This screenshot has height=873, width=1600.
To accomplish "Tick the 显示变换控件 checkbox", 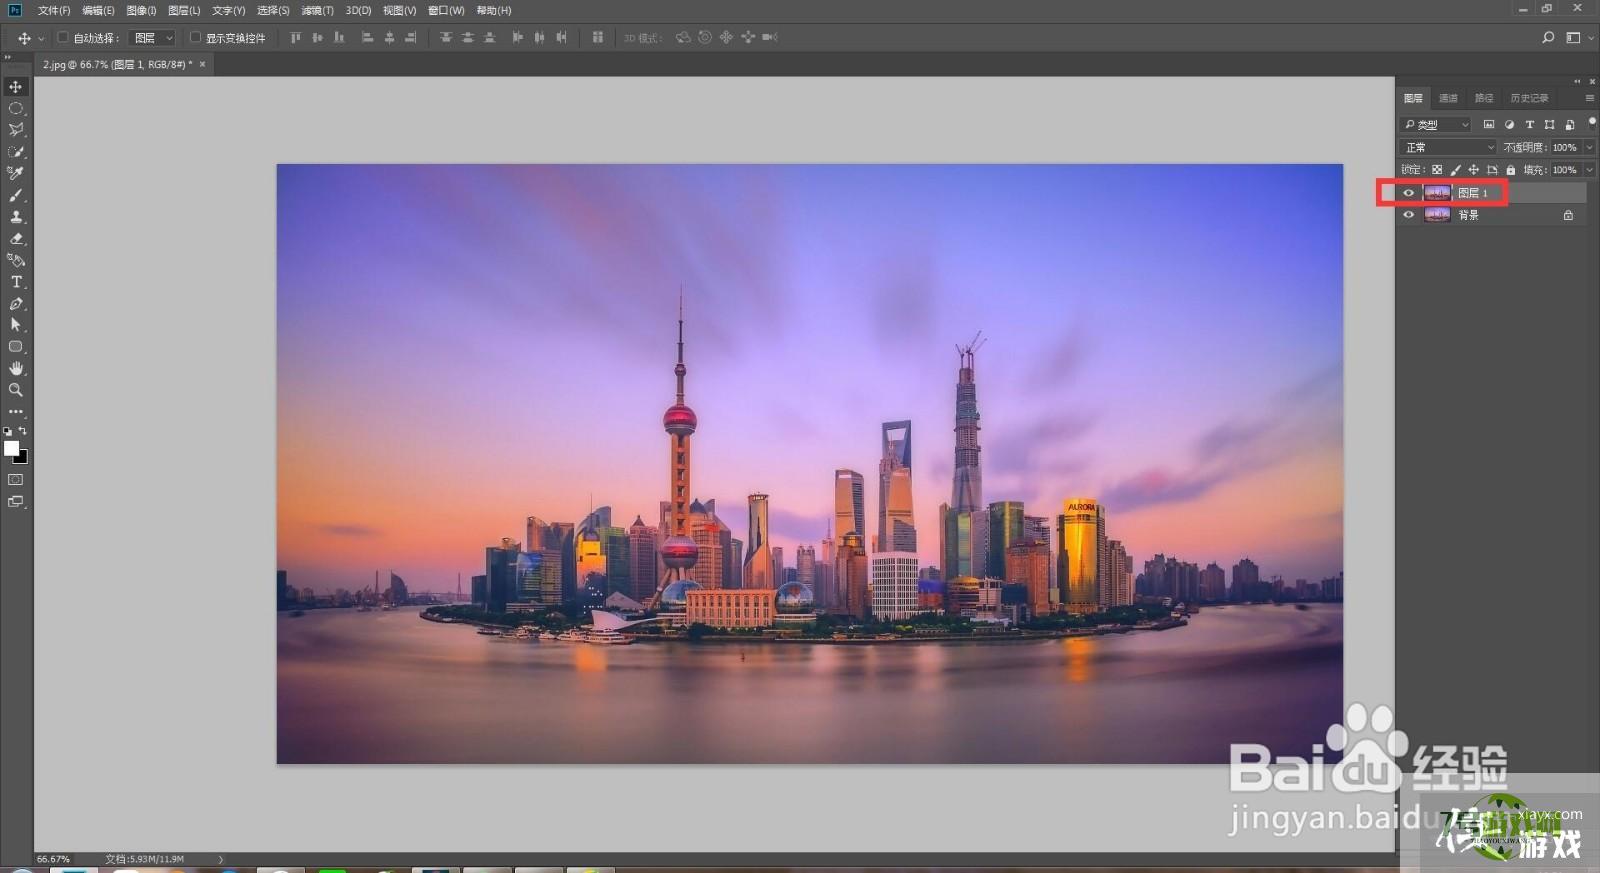I will tap(195, 37).
